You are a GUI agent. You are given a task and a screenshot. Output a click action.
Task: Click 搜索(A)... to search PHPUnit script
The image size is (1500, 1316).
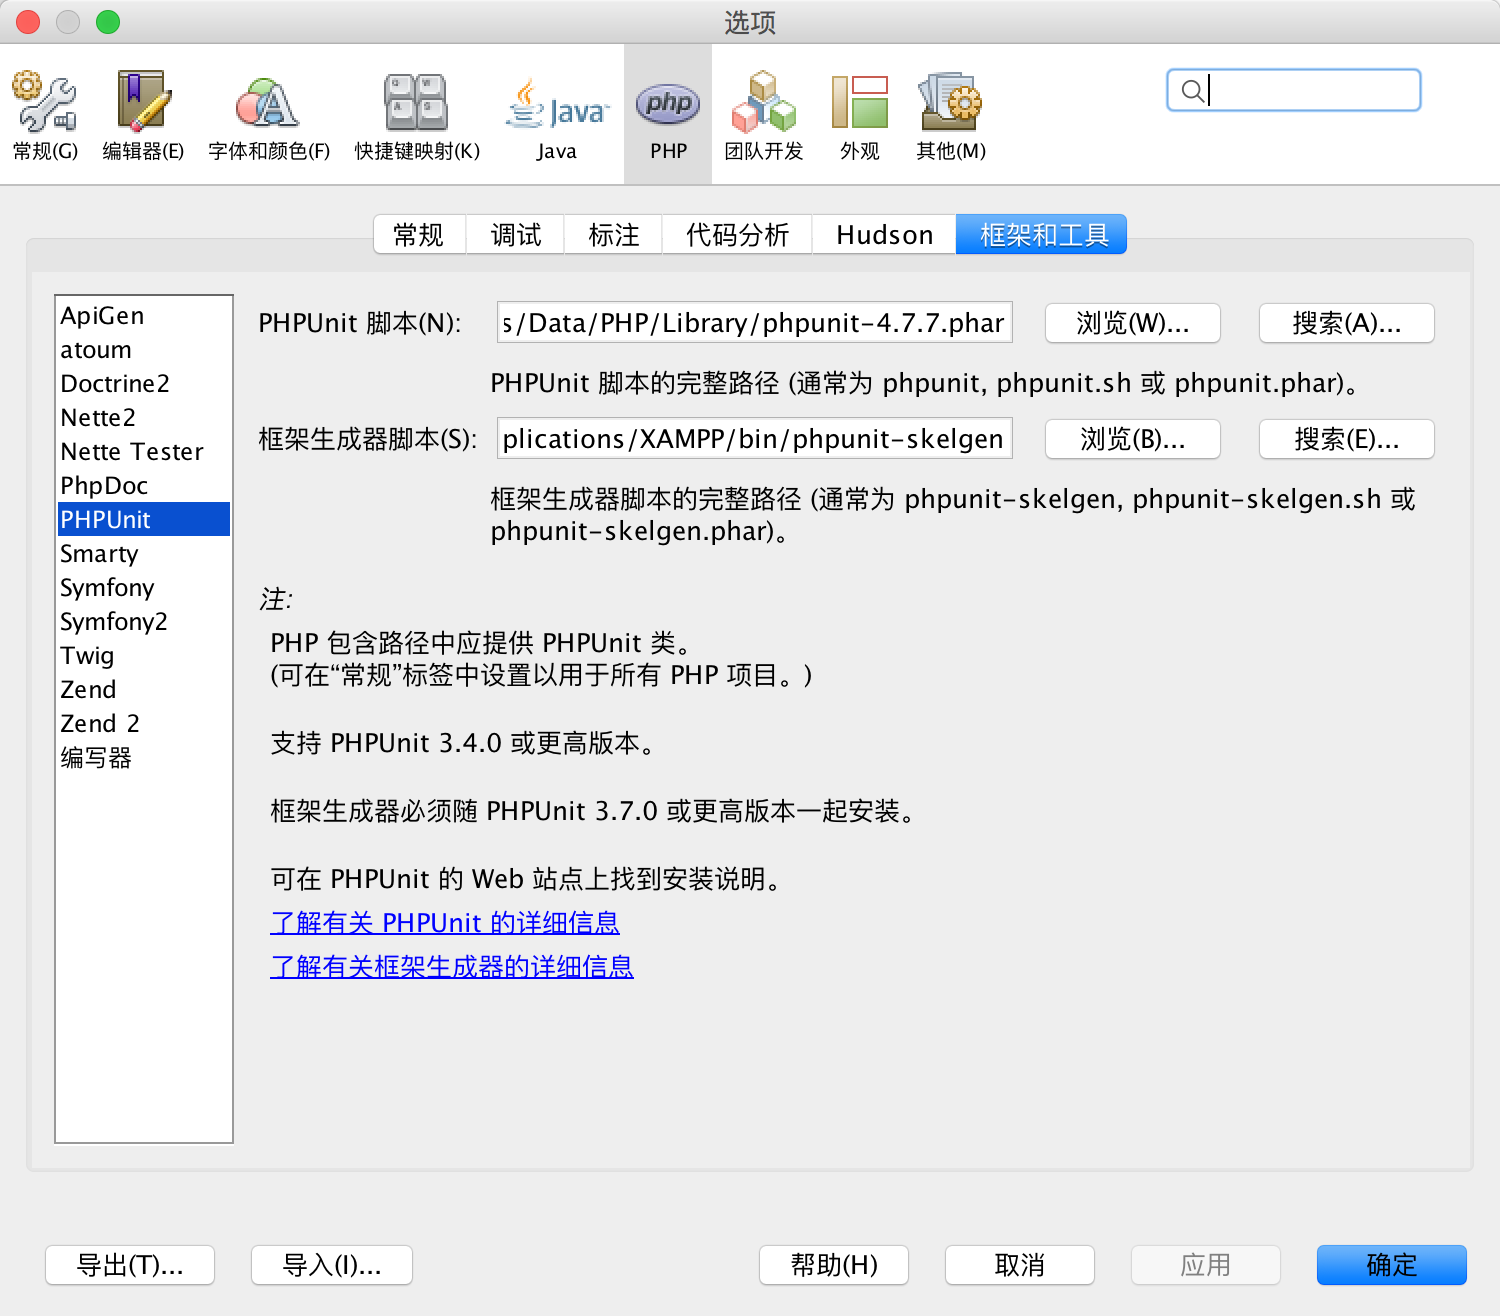[x=1347, y=323]
